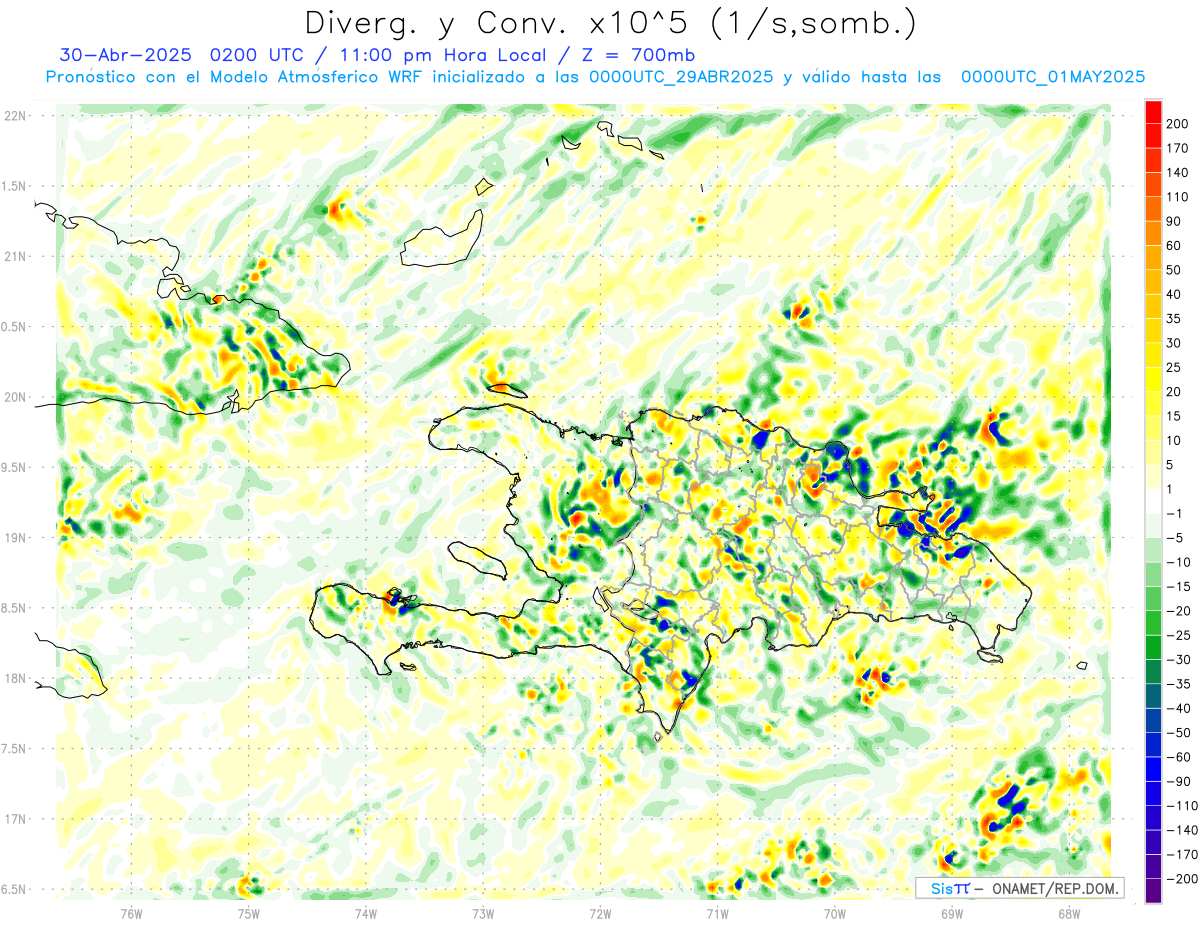Click the positive '50' color scale value
The width and height of the screenshot is (1200, 927).
tap(1175, 270)
